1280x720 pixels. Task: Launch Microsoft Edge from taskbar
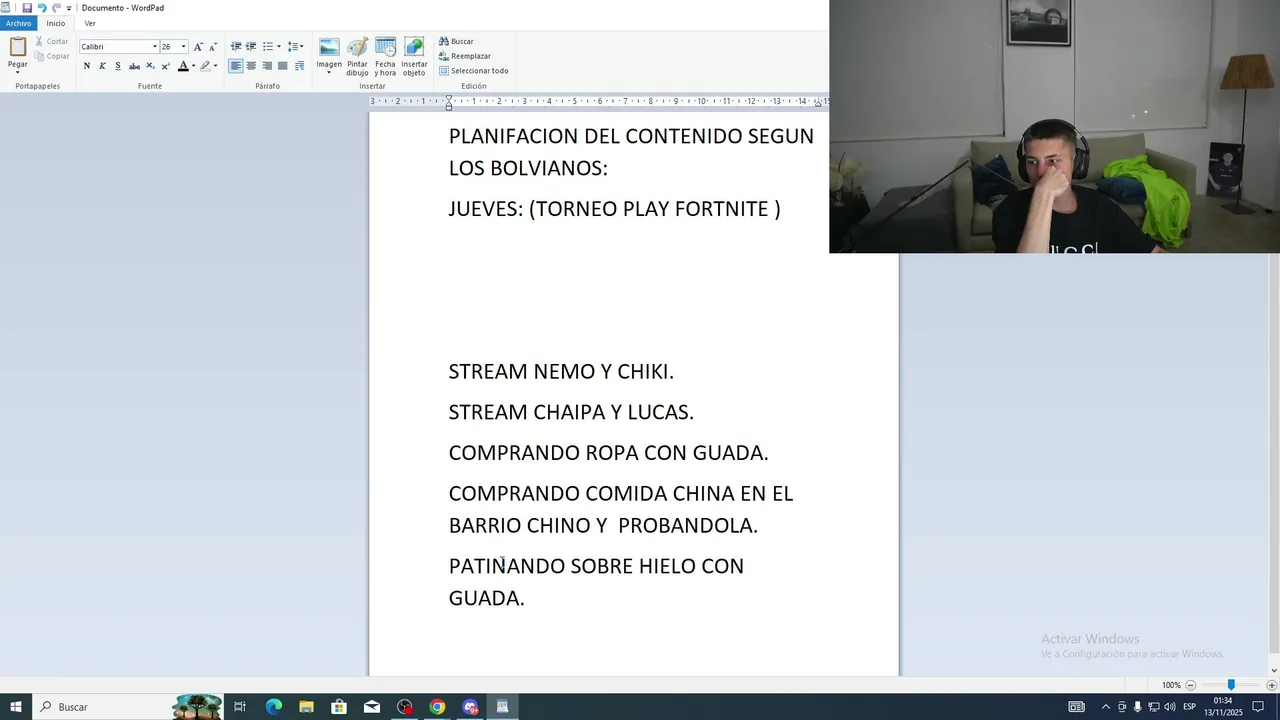pos(273,707)
